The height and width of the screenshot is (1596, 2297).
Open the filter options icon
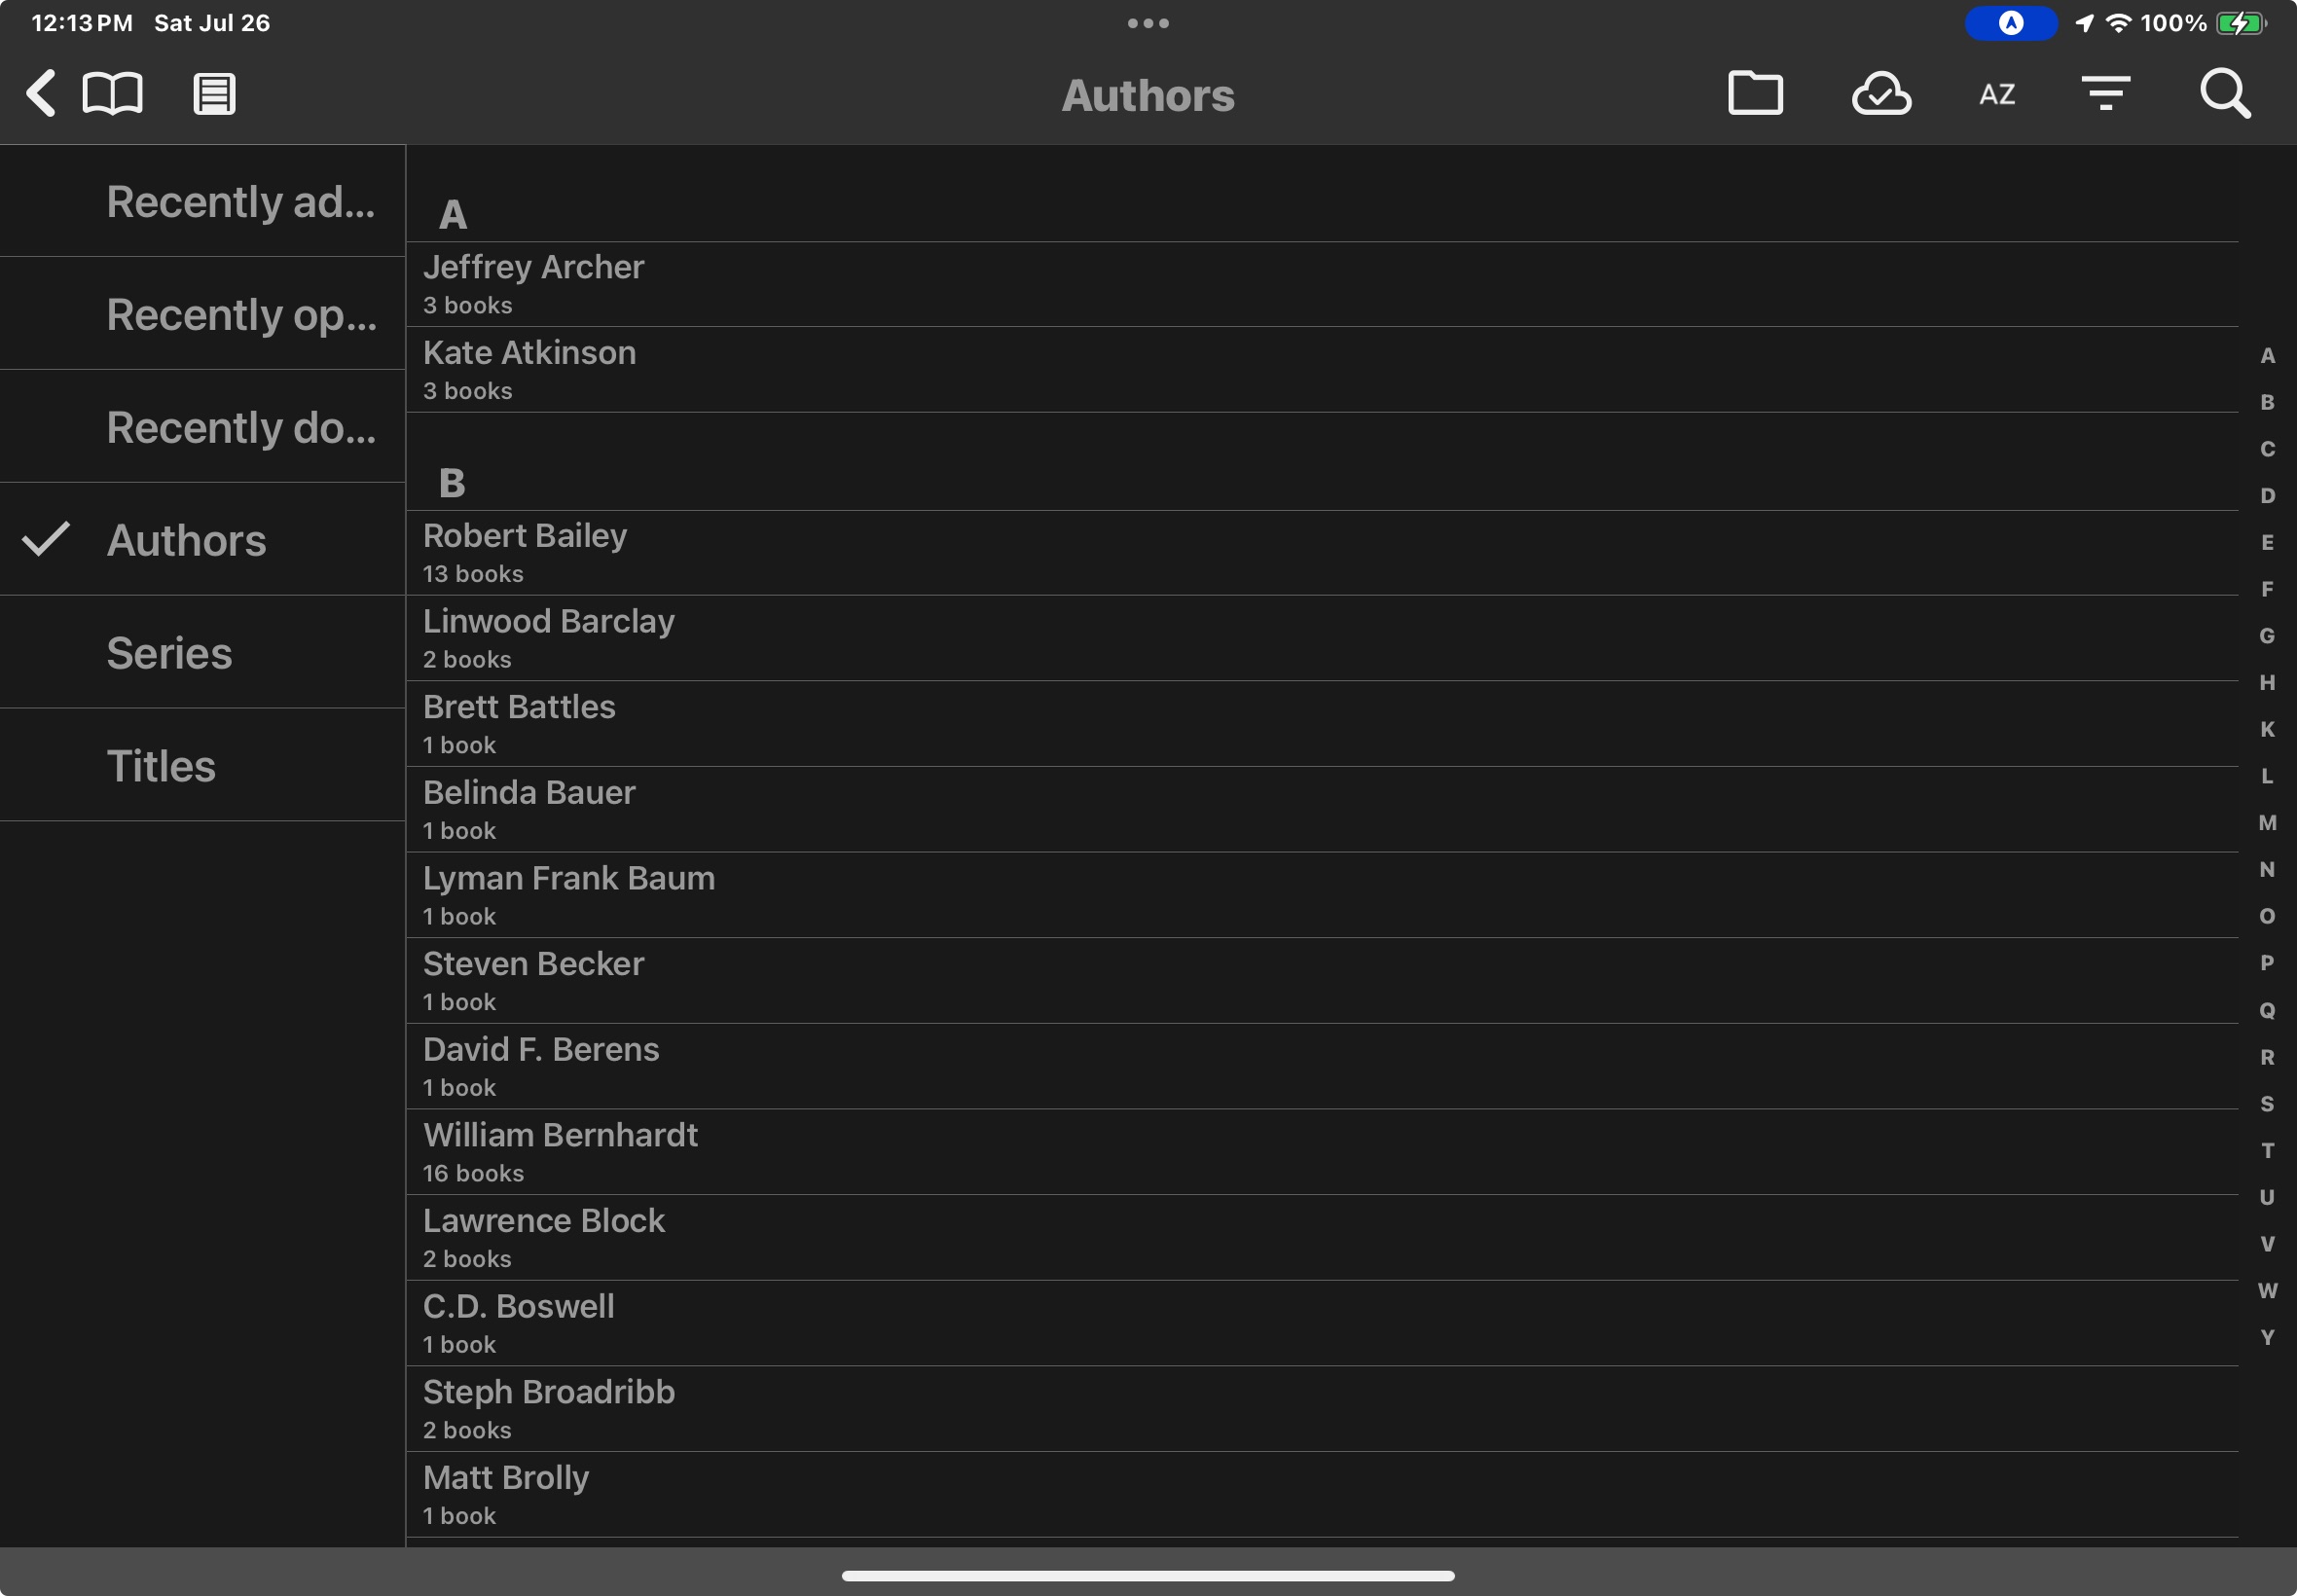pos(2106,94)
